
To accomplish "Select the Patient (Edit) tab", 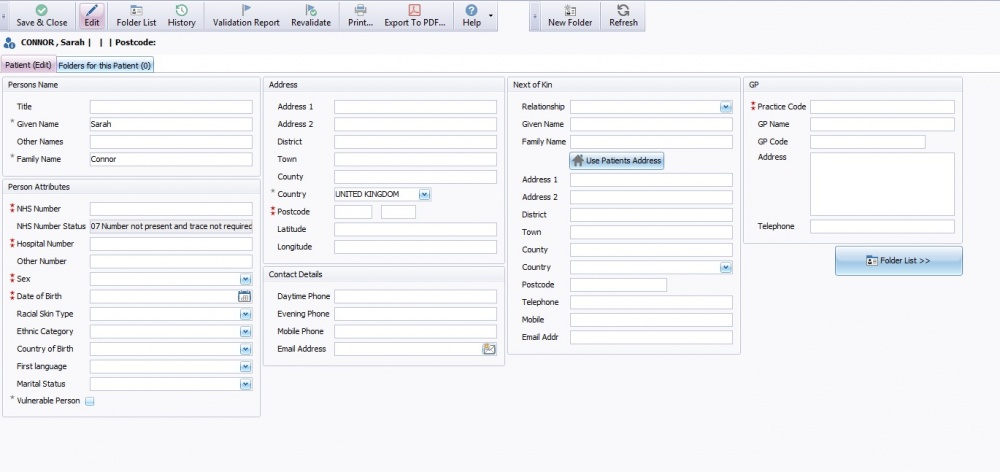I will [28, 65].
